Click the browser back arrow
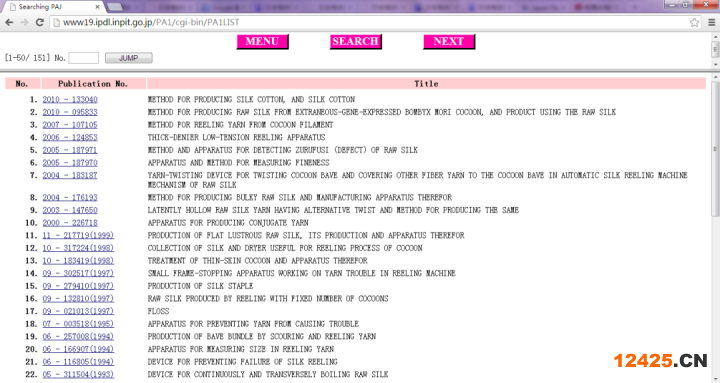Viewport: 720px width, 383px height. pyautogui.click(x=9, y=22)
